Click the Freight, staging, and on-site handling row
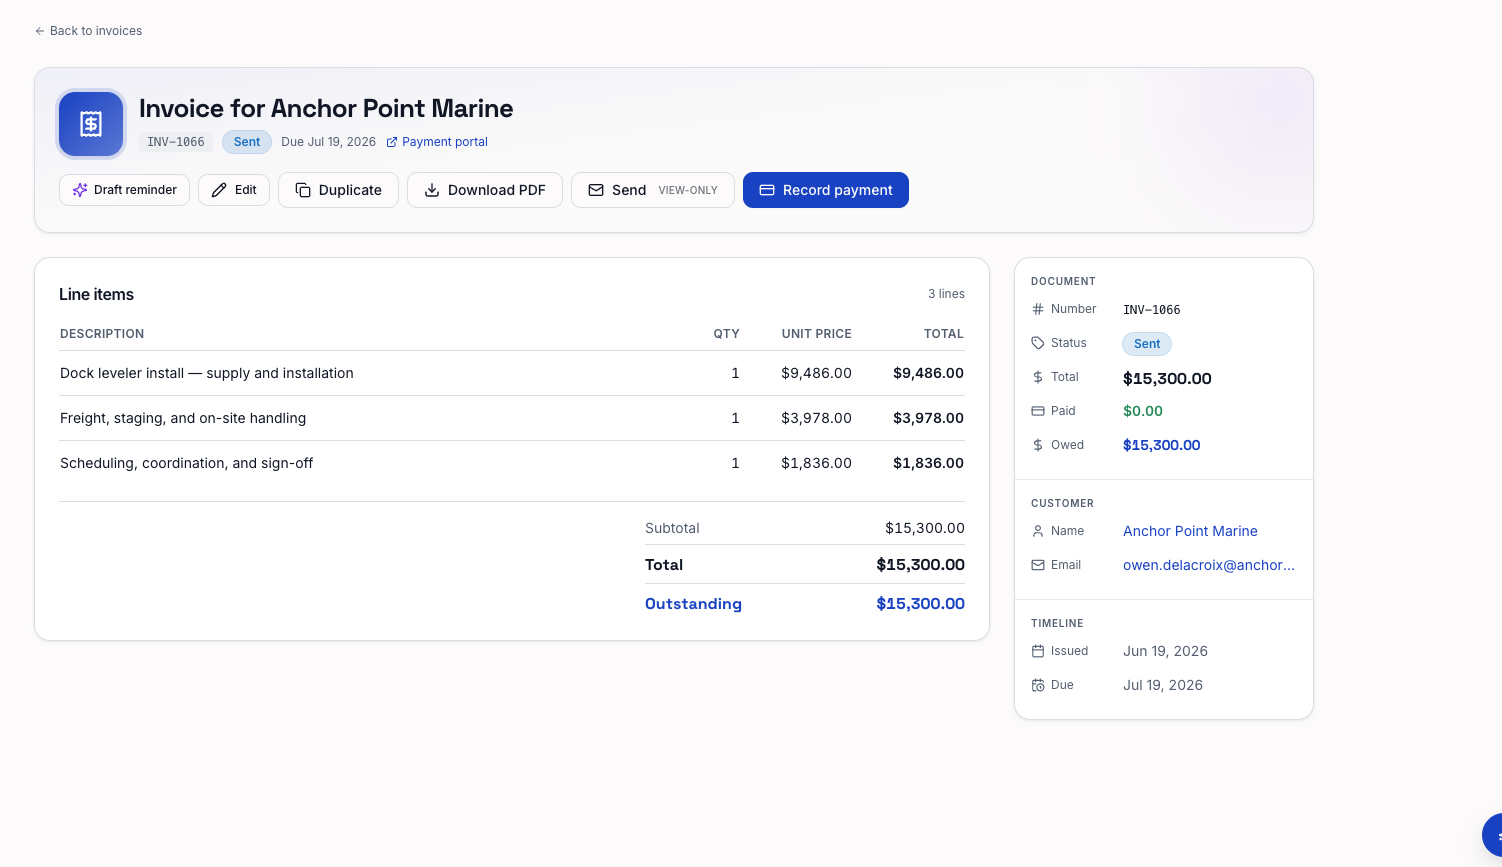Viewport: 1502px width, 867px height. 512,418
